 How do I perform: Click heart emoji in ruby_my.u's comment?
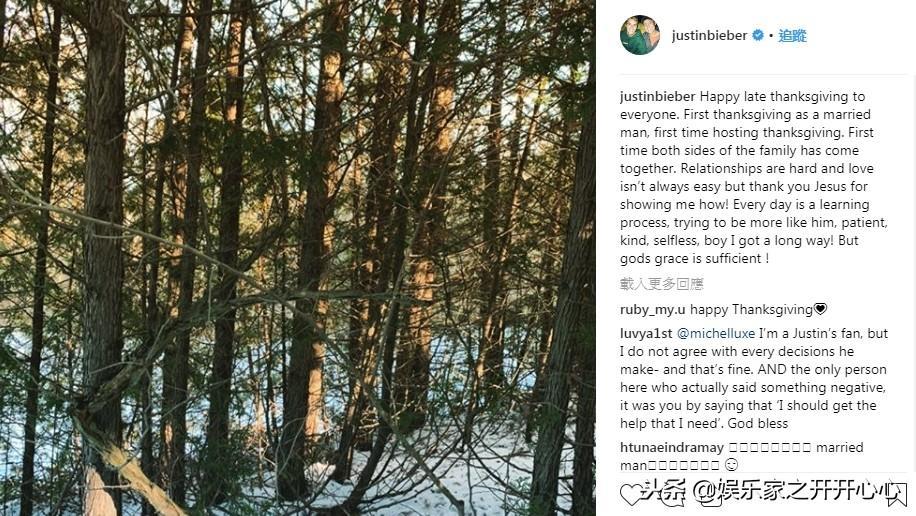tap(821, 310)
